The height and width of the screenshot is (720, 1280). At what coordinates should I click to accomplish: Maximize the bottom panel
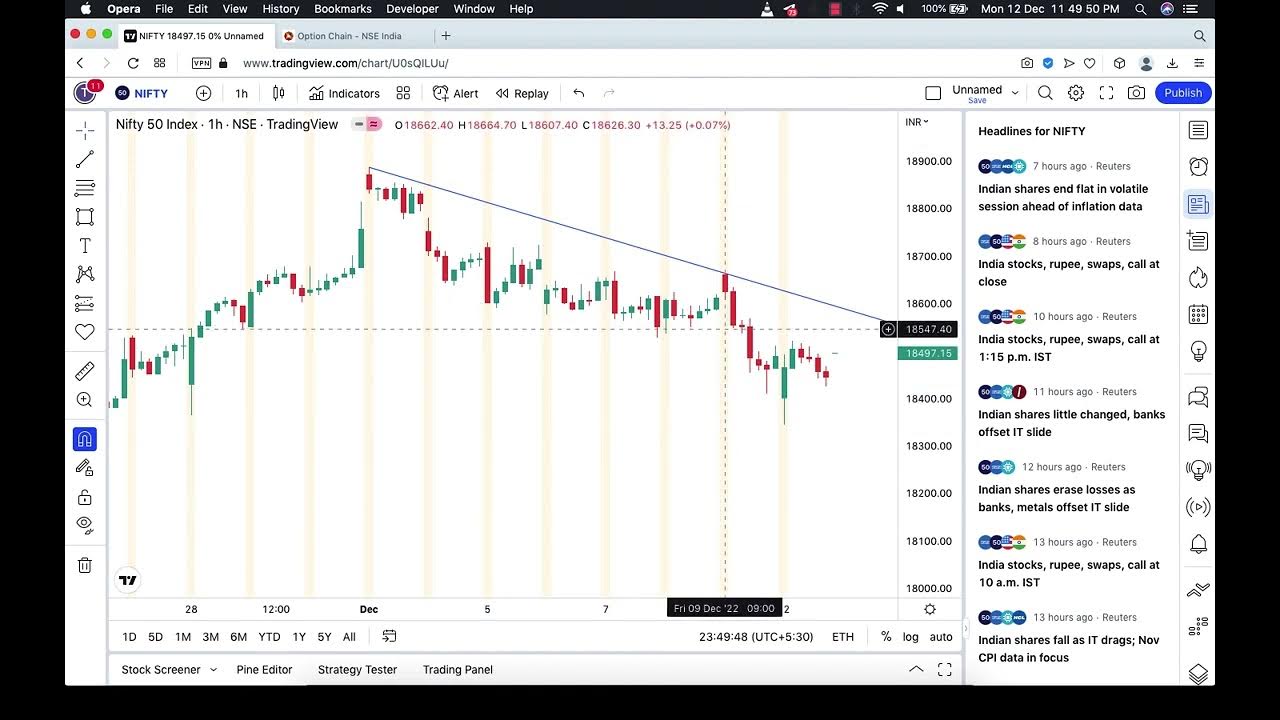(x=944, y=670)
